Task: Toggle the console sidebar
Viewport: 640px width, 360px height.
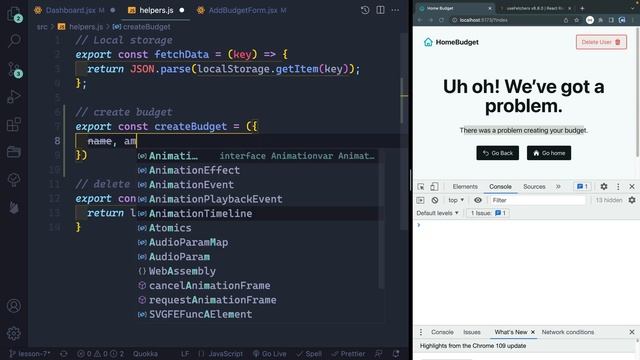Action: (x=420, y=200)
